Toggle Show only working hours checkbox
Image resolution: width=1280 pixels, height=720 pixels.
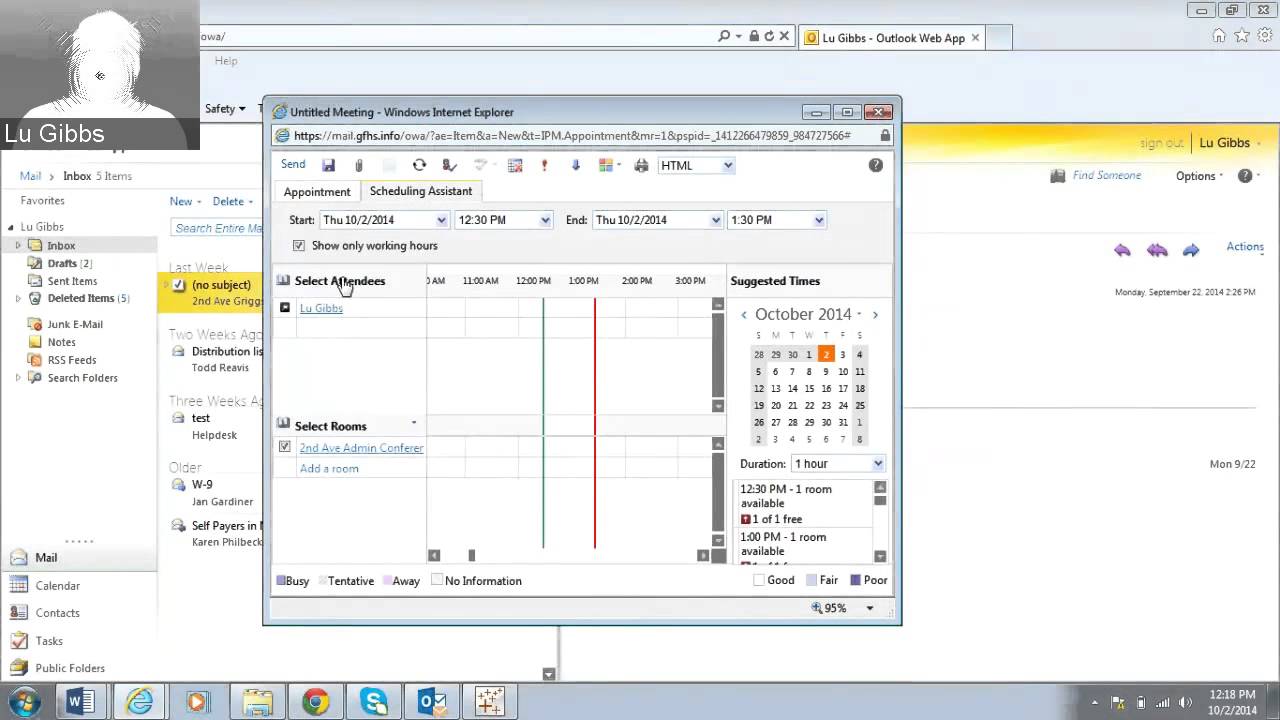[298, 245]
